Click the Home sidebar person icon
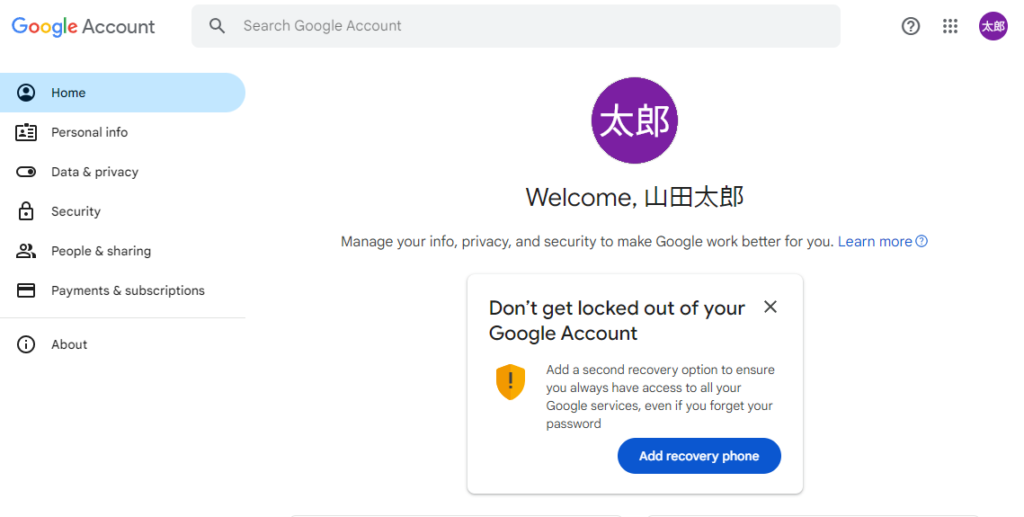 tap(26, 93)
